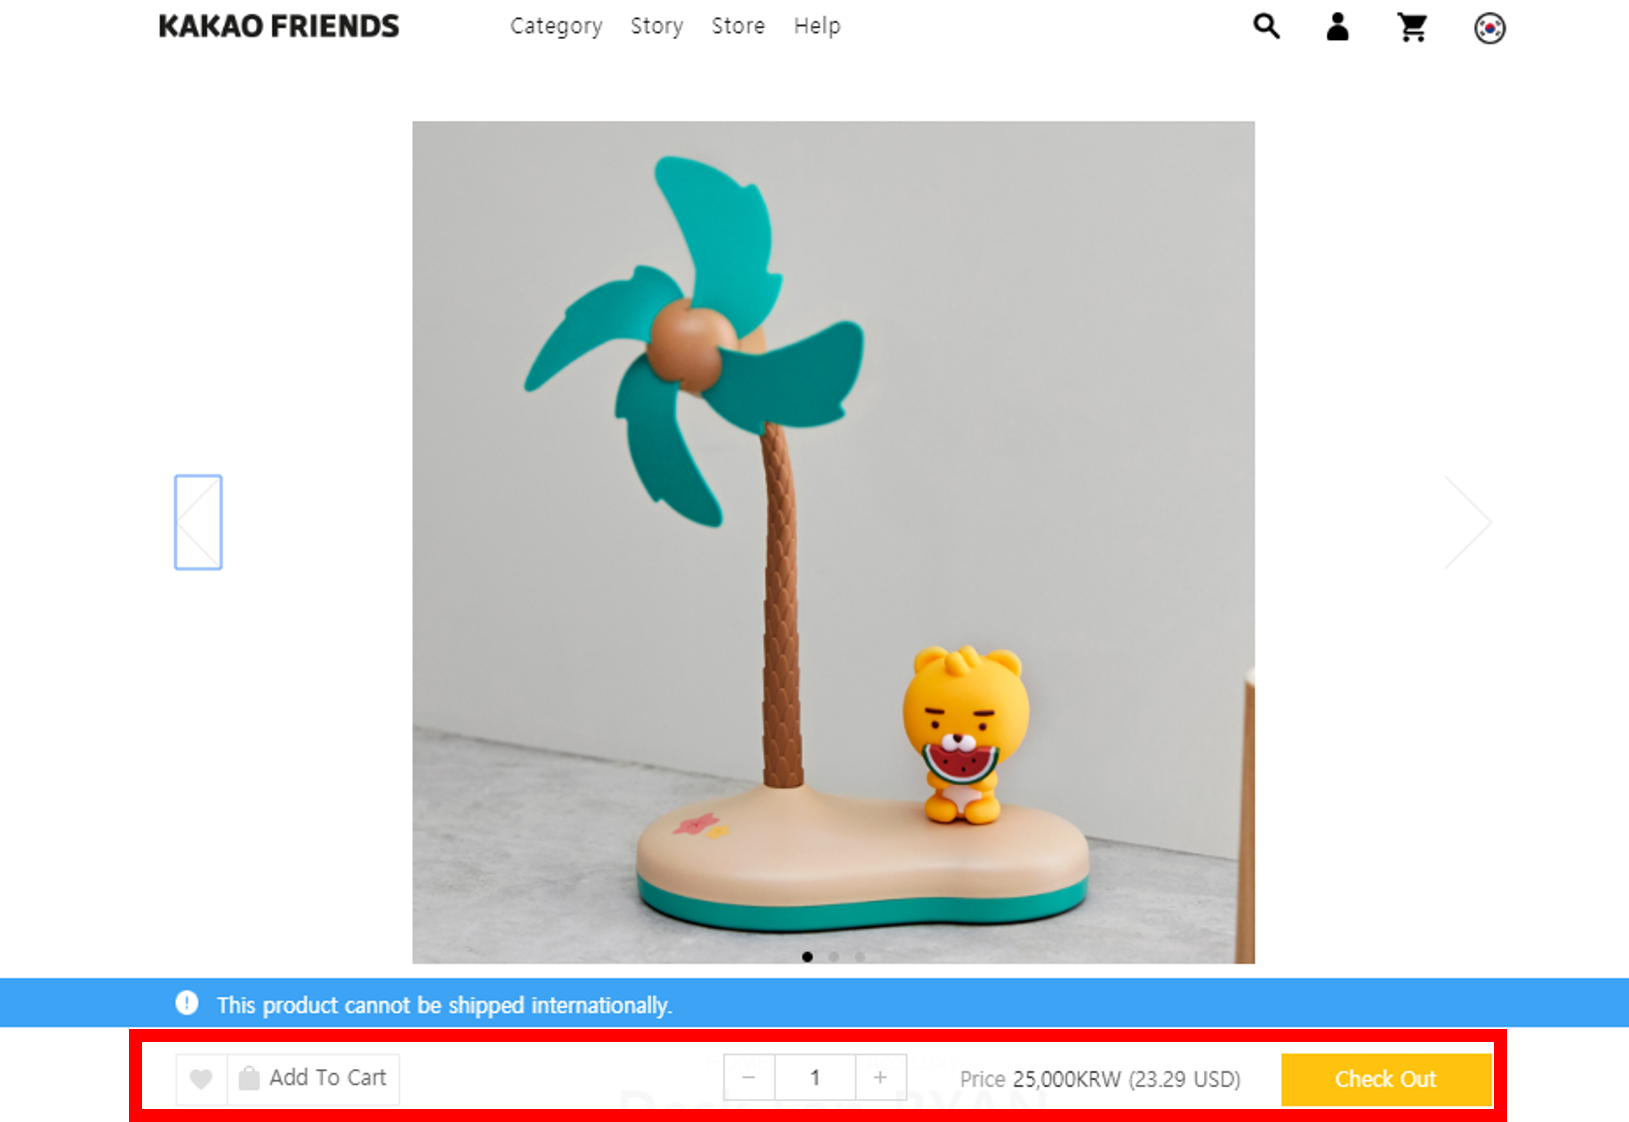
Task: Open the Story menu item
Action: [x=657, y=27]
